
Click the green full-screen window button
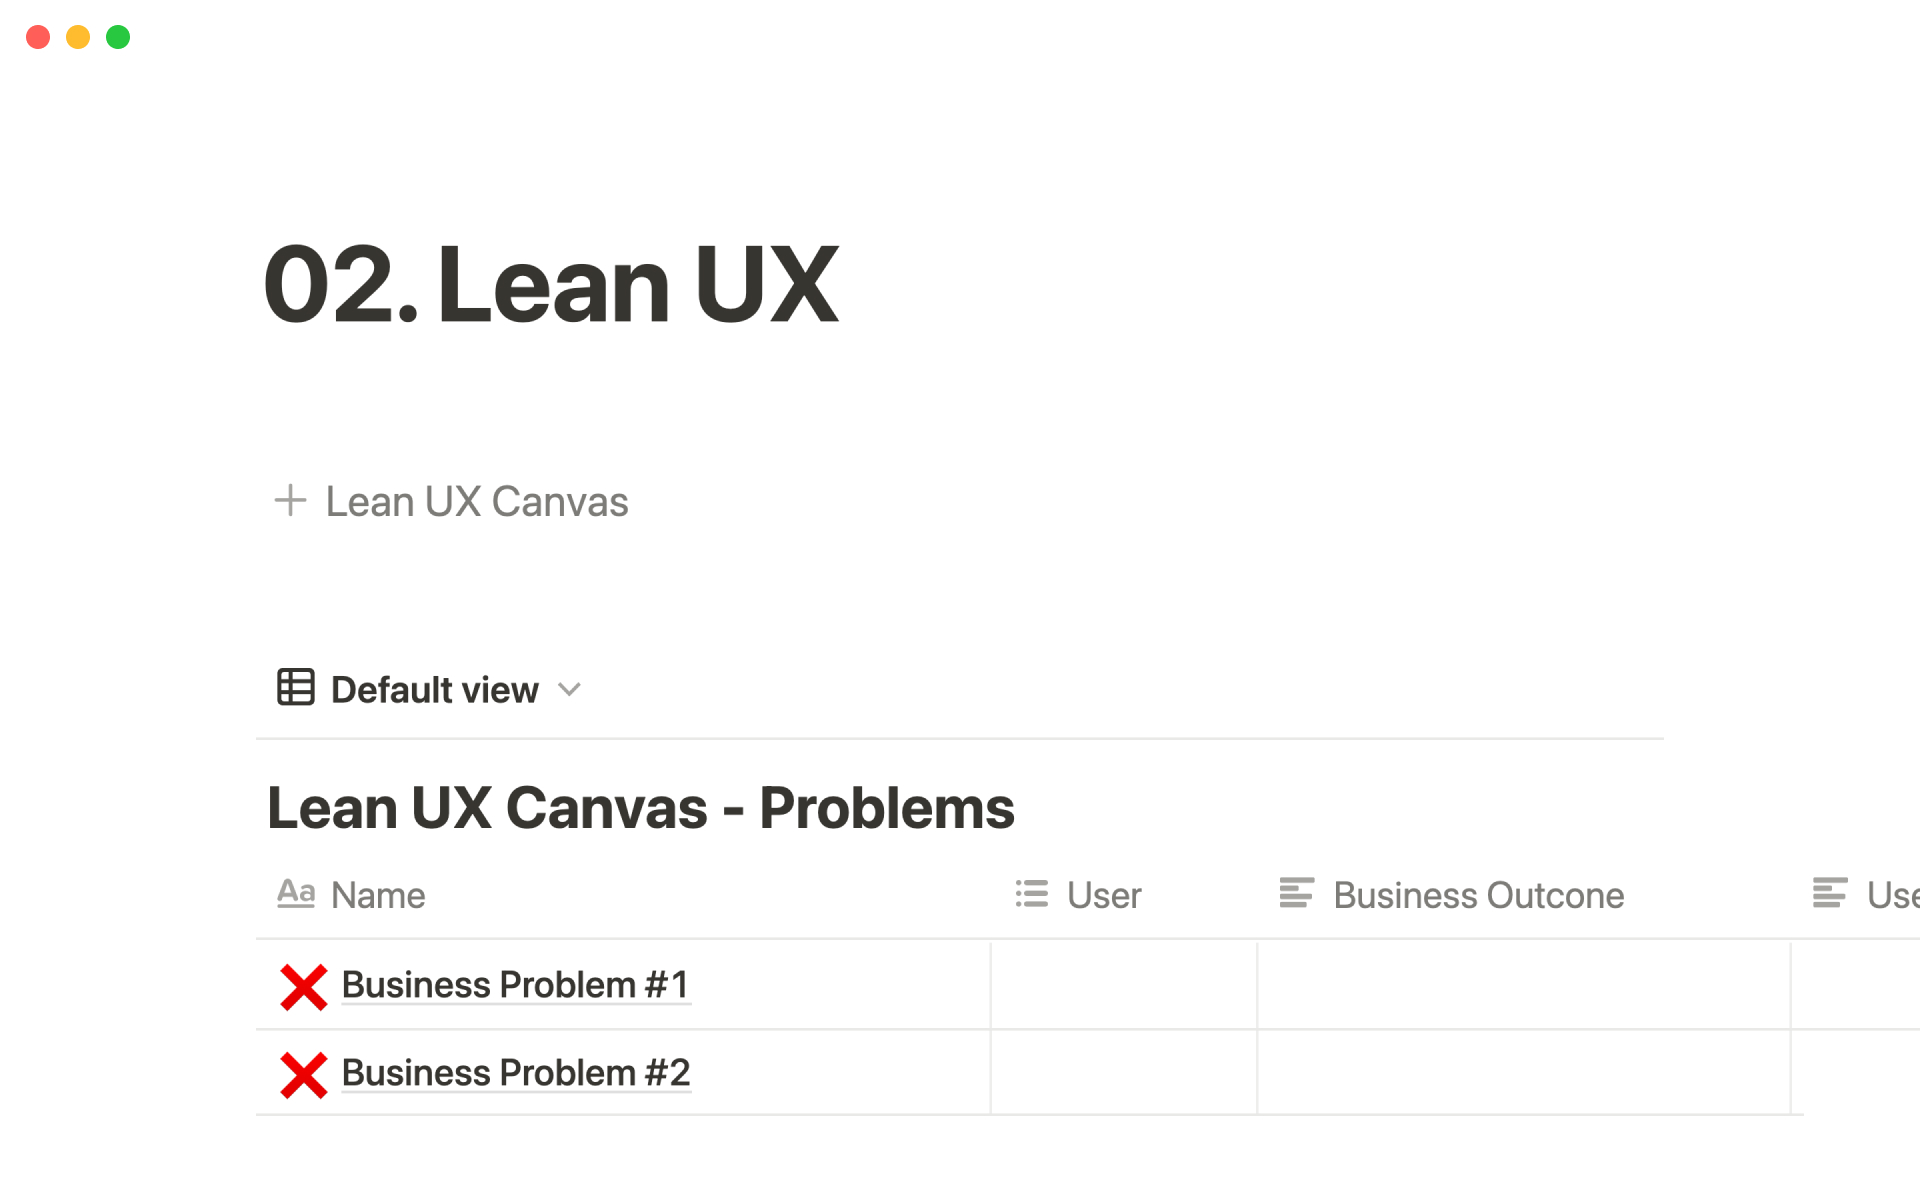pos(118,37)
